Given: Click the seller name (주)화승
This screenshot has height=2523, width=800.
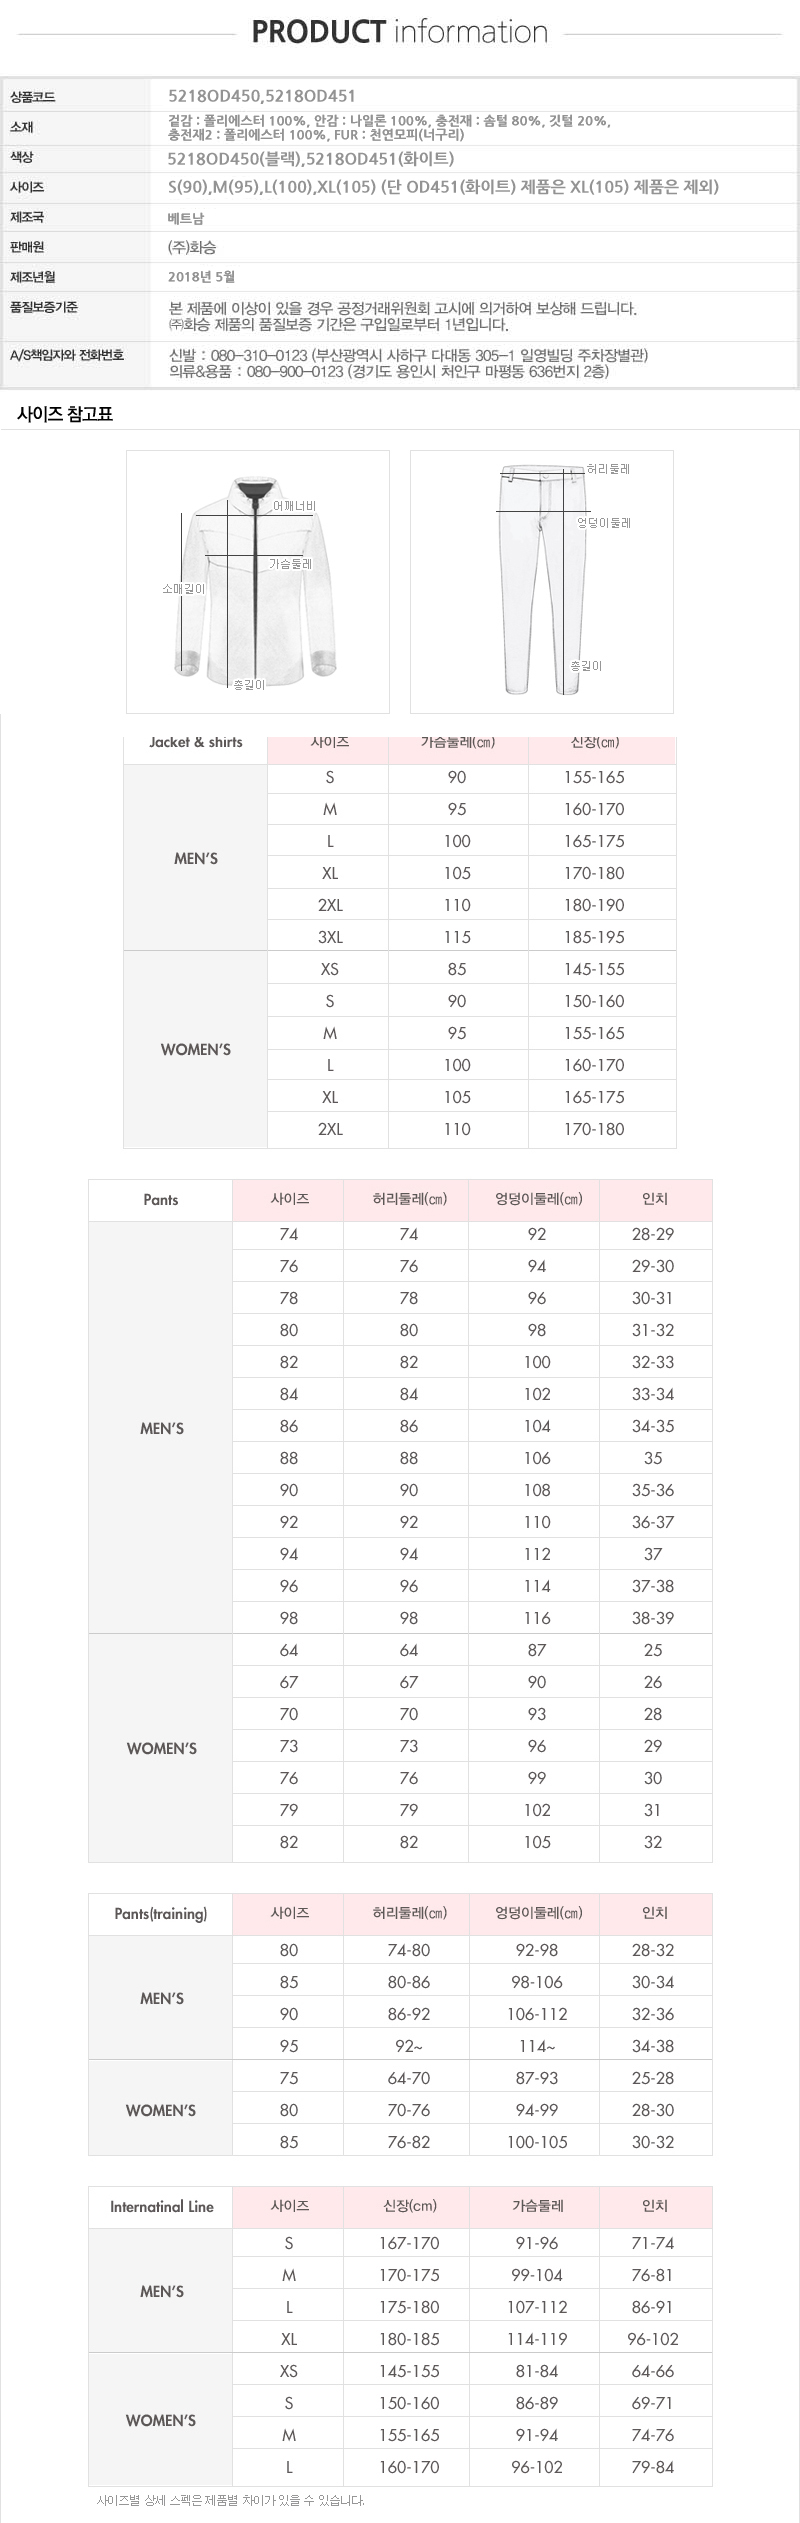Looking at the screenshot, I should point(192,247).
